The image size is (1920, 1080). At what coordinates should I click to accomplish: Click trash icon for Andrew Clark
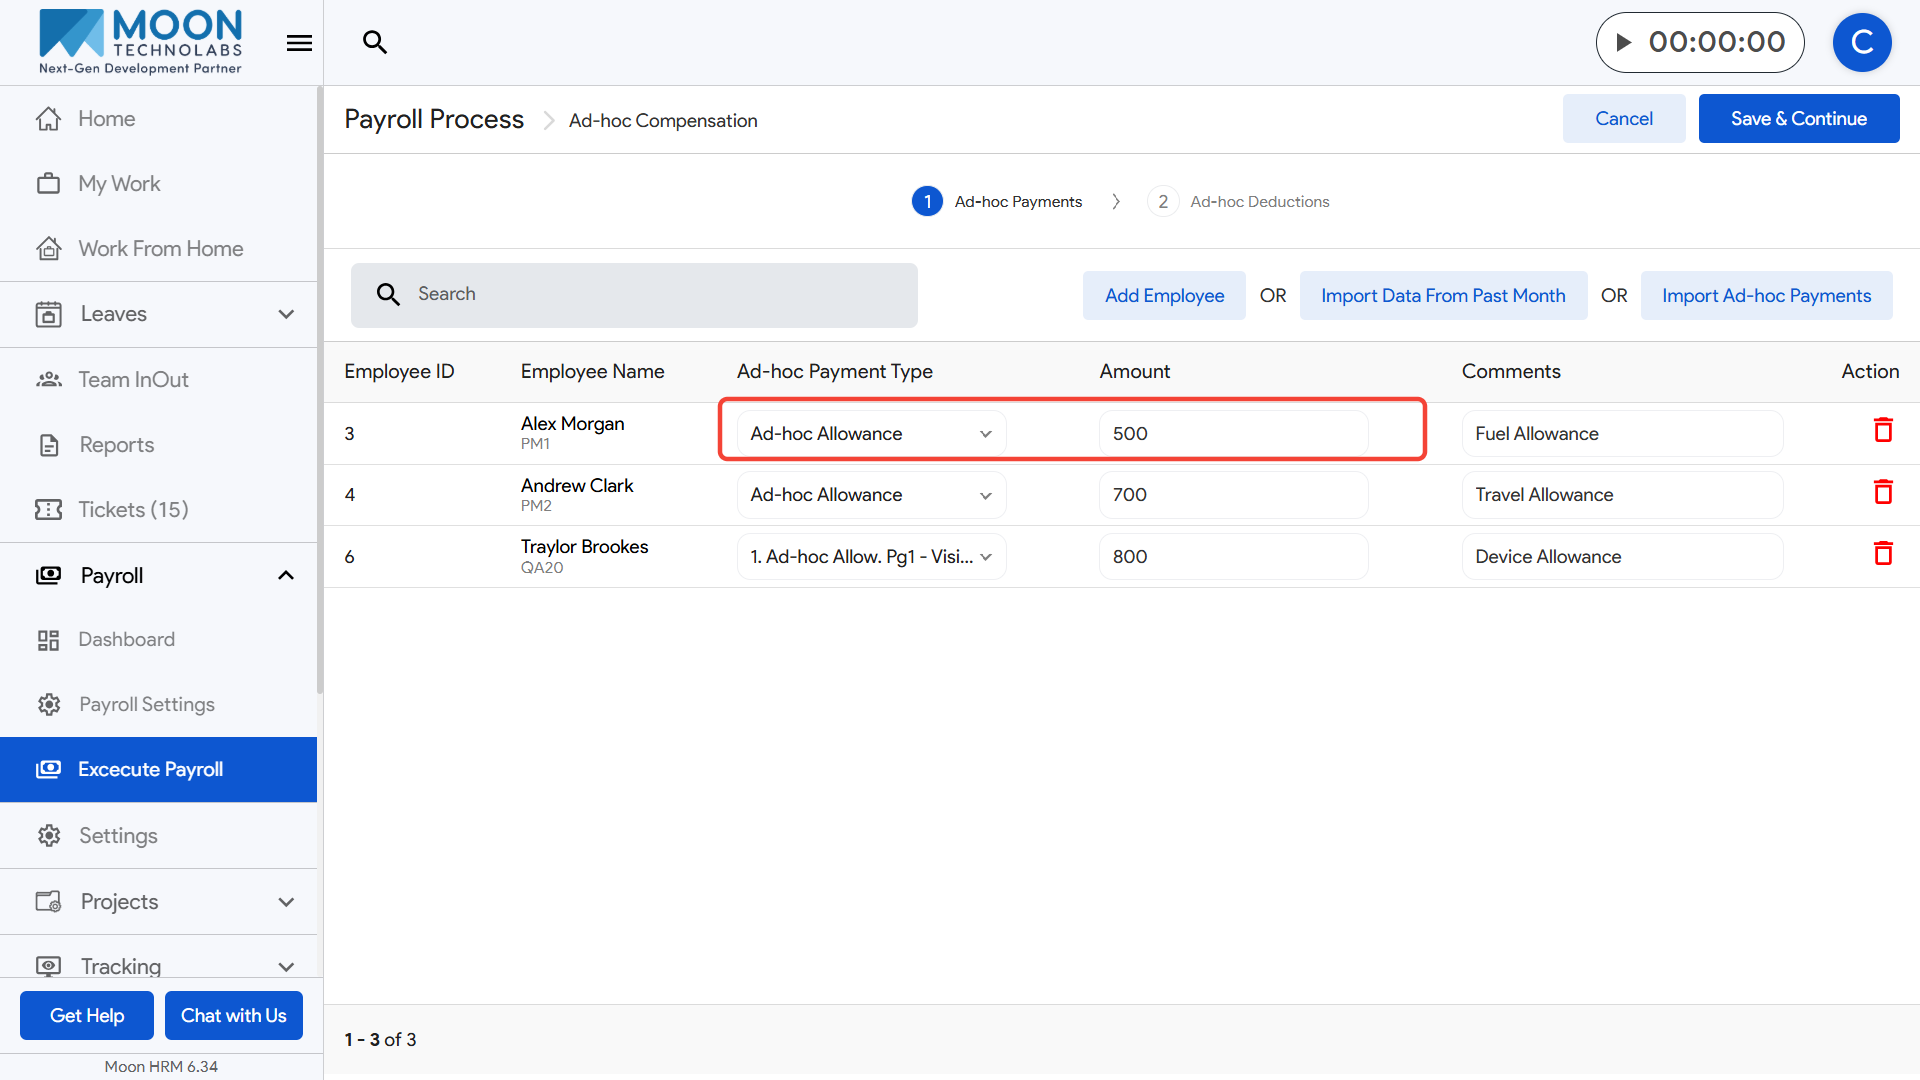tap(1883, 492)
